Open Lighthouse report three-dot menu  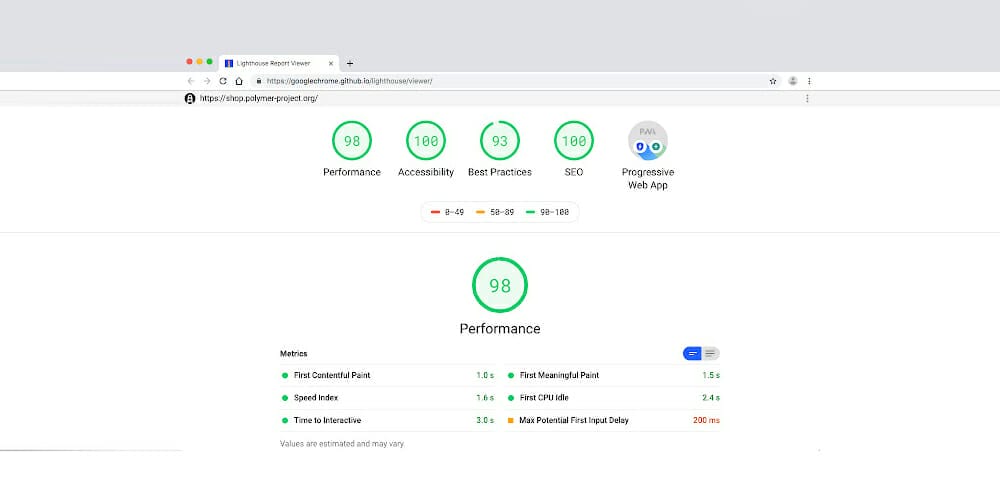[x=807, y=98]
